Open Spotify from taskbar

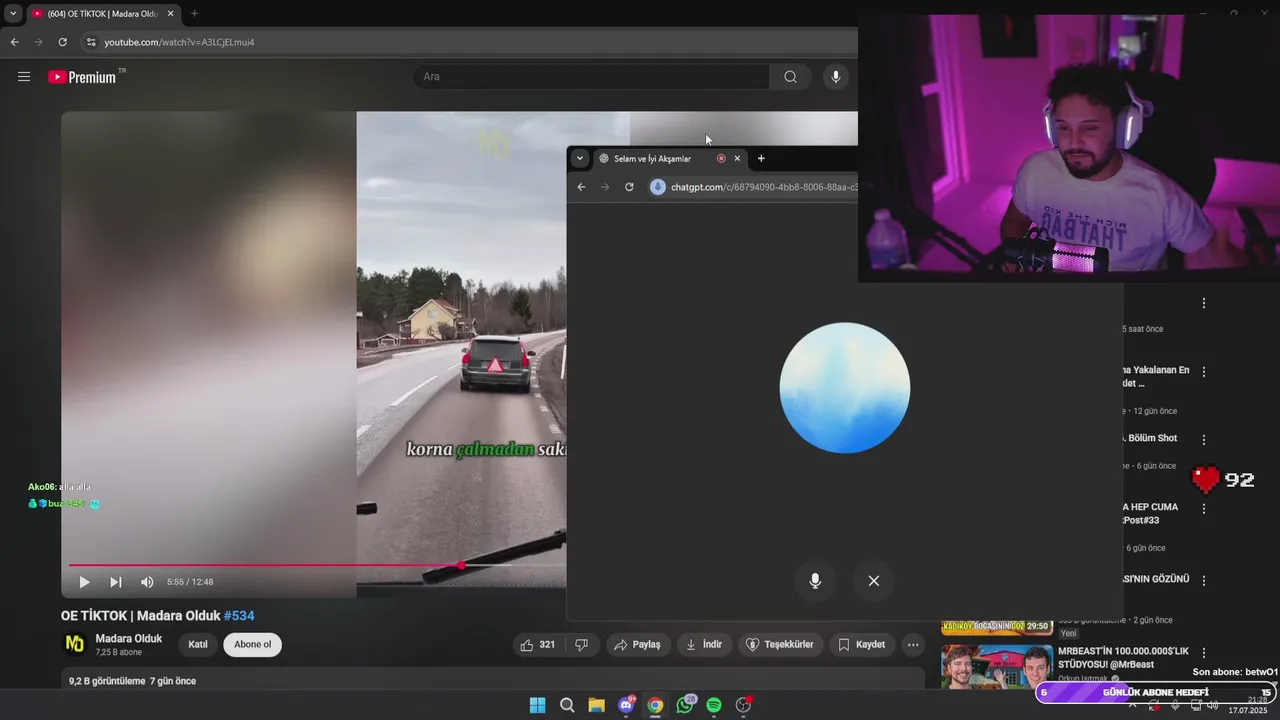coord(714,705)
